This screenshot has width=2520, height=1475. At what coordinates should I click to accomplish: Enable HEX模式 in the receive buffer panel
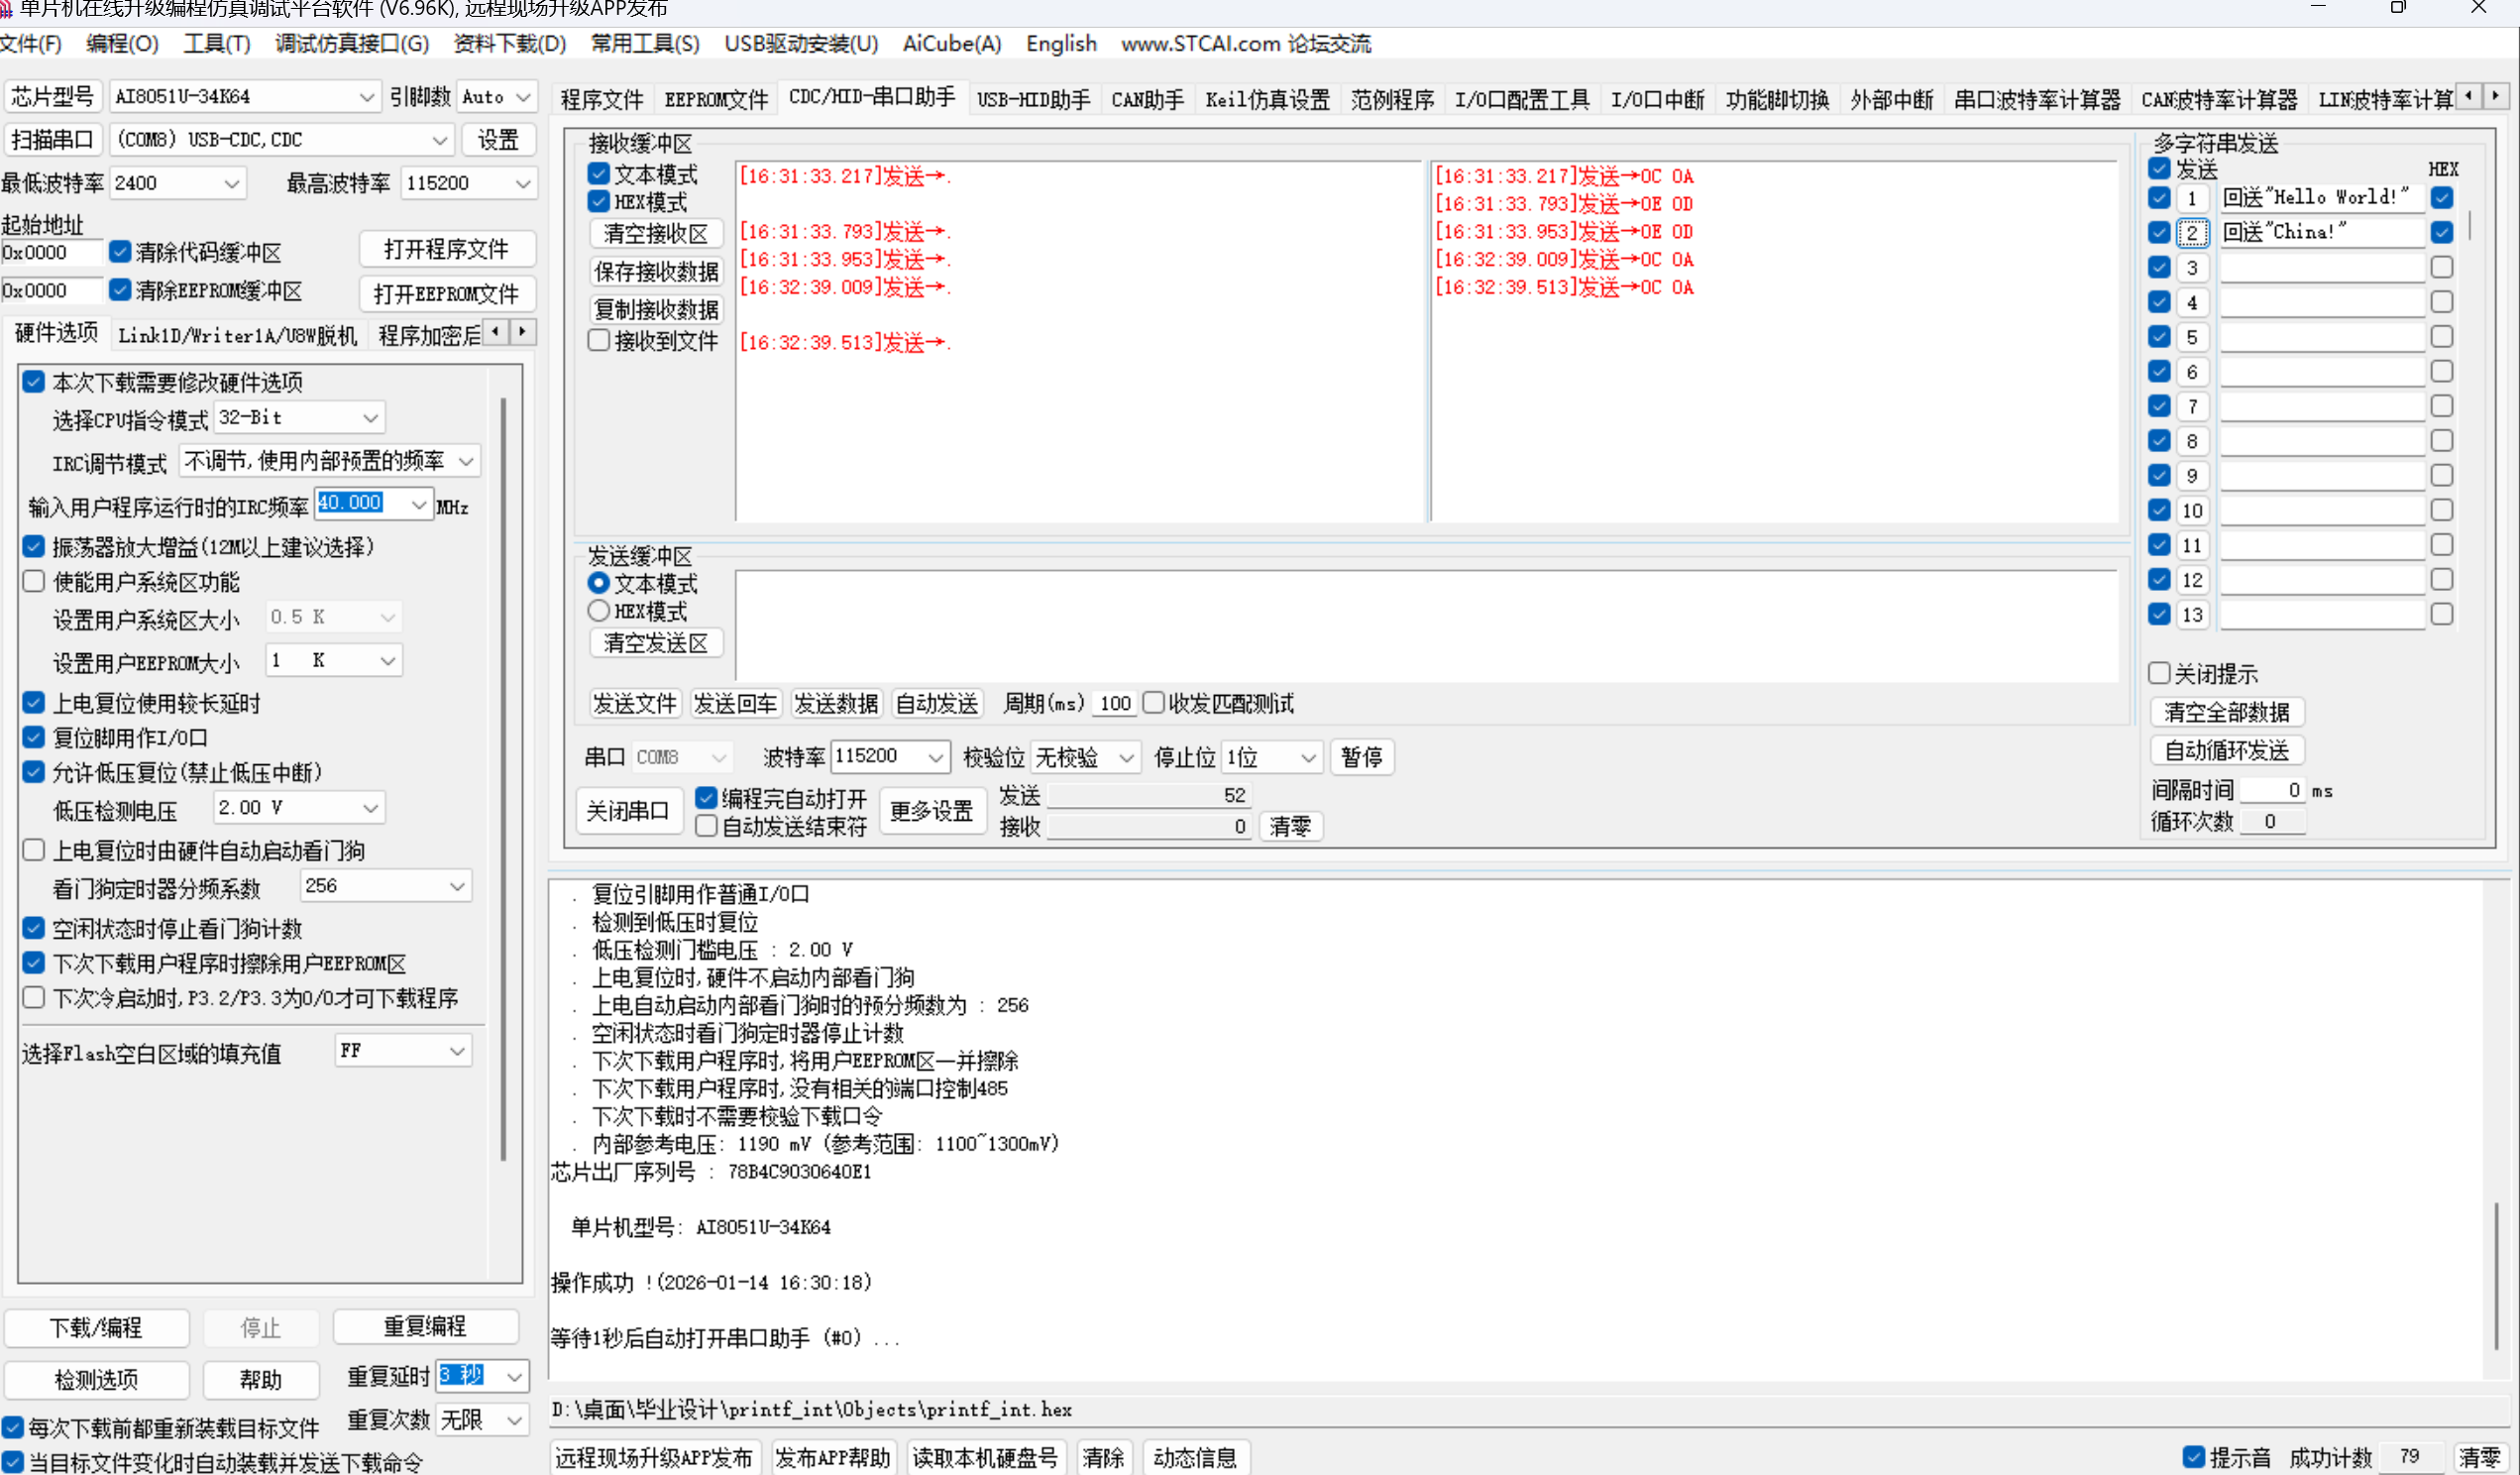pos(598,201)
